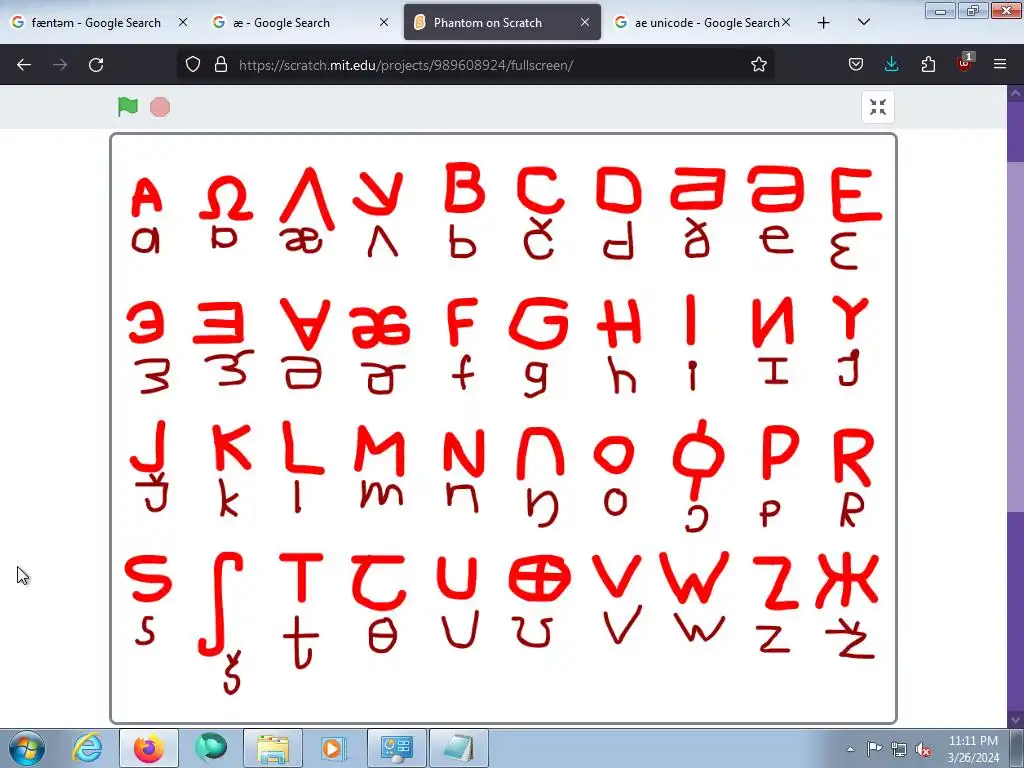Click the red Omega symbol in stage
Screen dimensions: 1024x768
pos(225,199)
